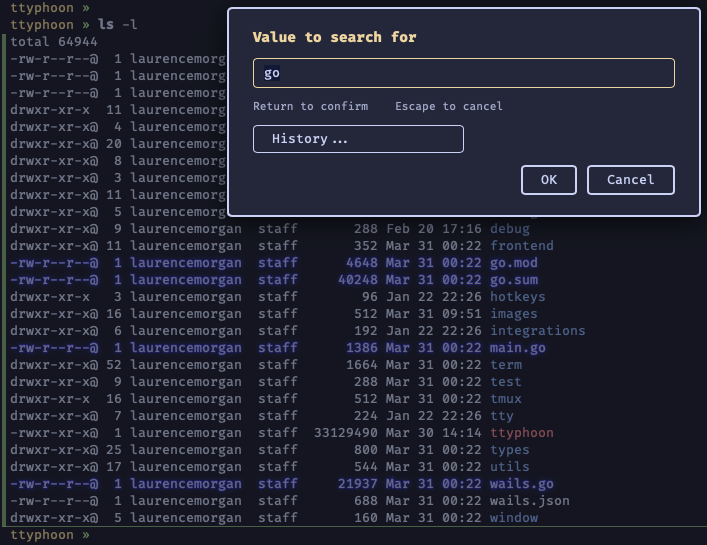Viewport: 707px width, 545px height.
Task: Click the go.mod file name
Action: [514, 263]
